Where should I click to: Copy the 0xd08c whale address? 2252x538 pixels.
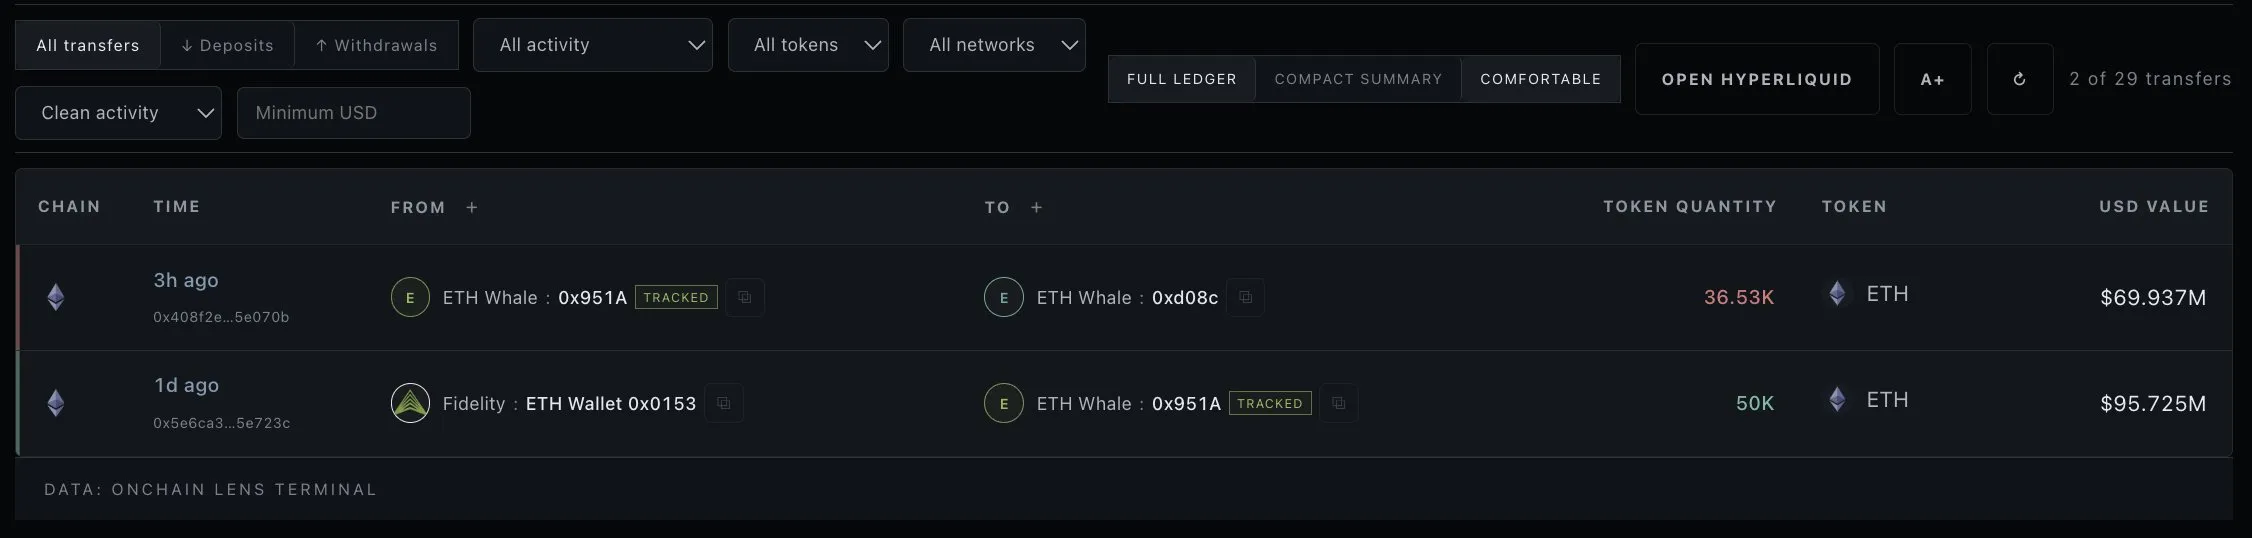(1245, 297)
